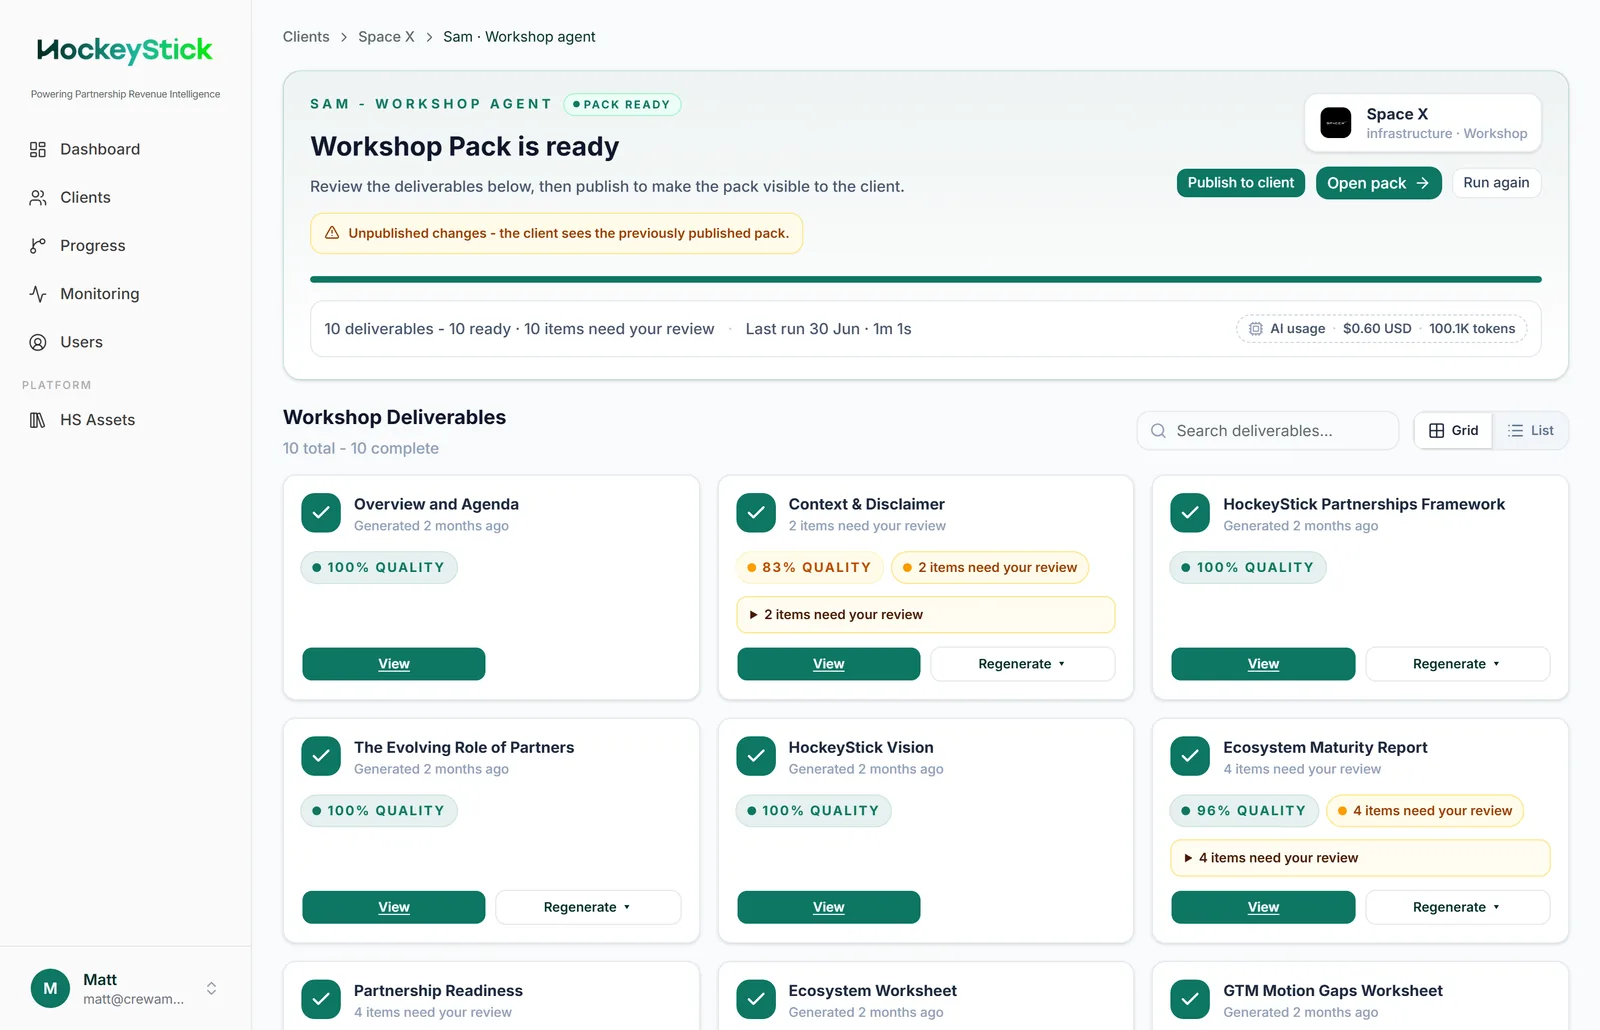Image resolution: width=1600 pixels, height=1030 pixels.
Task: Click "10 total - 10 complete" text
Action: 361,448
